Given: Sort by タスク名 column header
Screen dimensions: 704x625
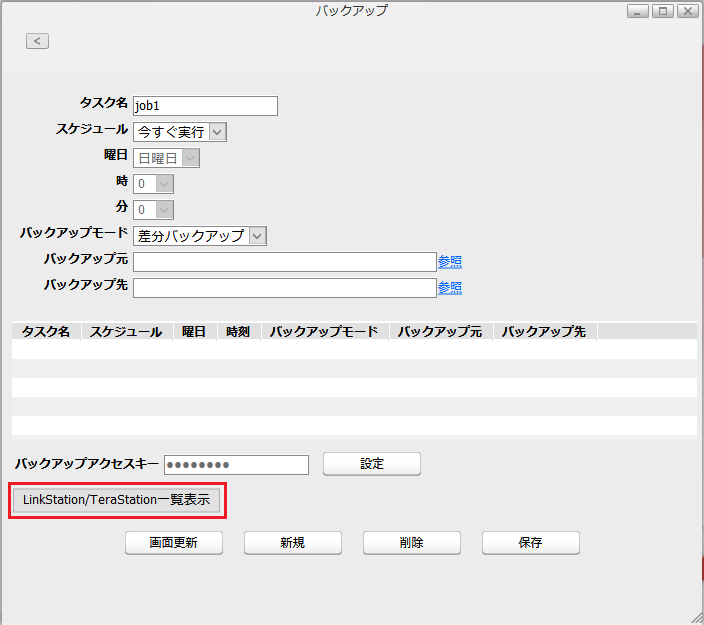Looking at the screenshot, I should pyautogui.click(x=46, y=331).
